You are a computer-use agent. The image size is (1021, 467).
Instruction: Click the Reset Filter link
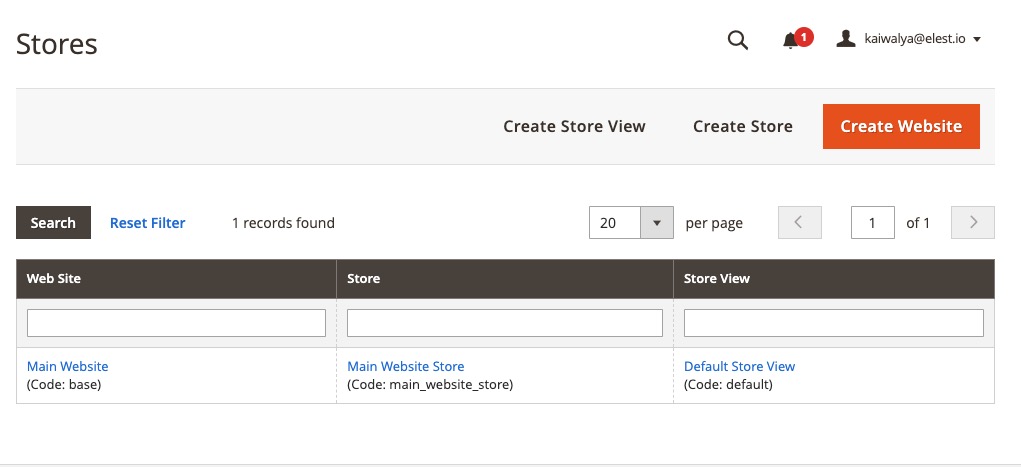(148, 223)
